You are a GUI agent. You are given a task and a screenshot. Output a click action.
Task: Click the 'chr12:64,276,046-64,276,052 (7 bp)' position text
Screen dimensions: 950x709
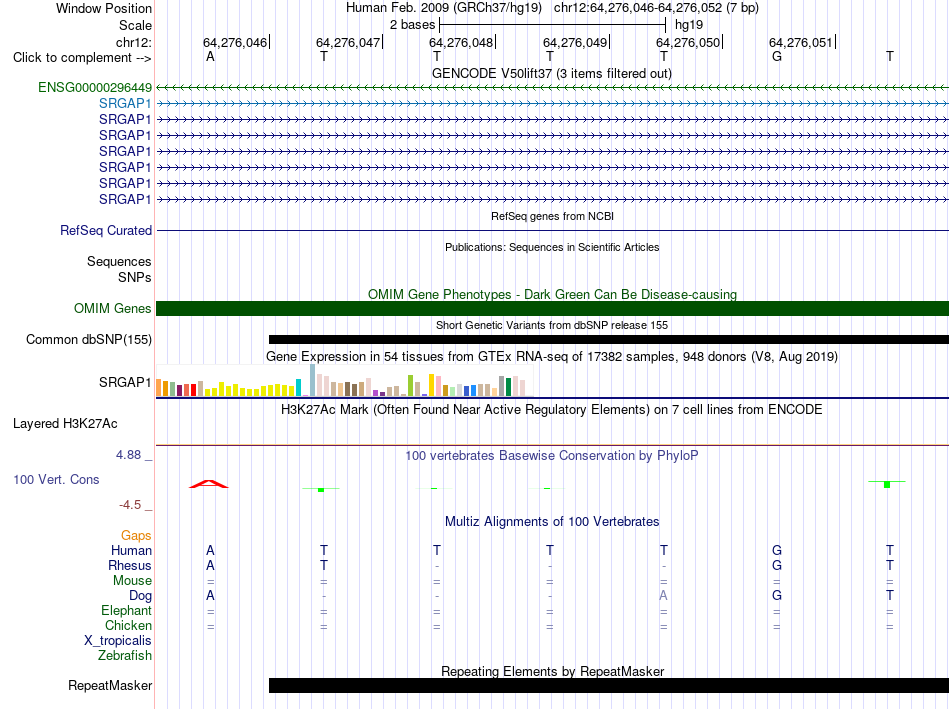point(656,8)
